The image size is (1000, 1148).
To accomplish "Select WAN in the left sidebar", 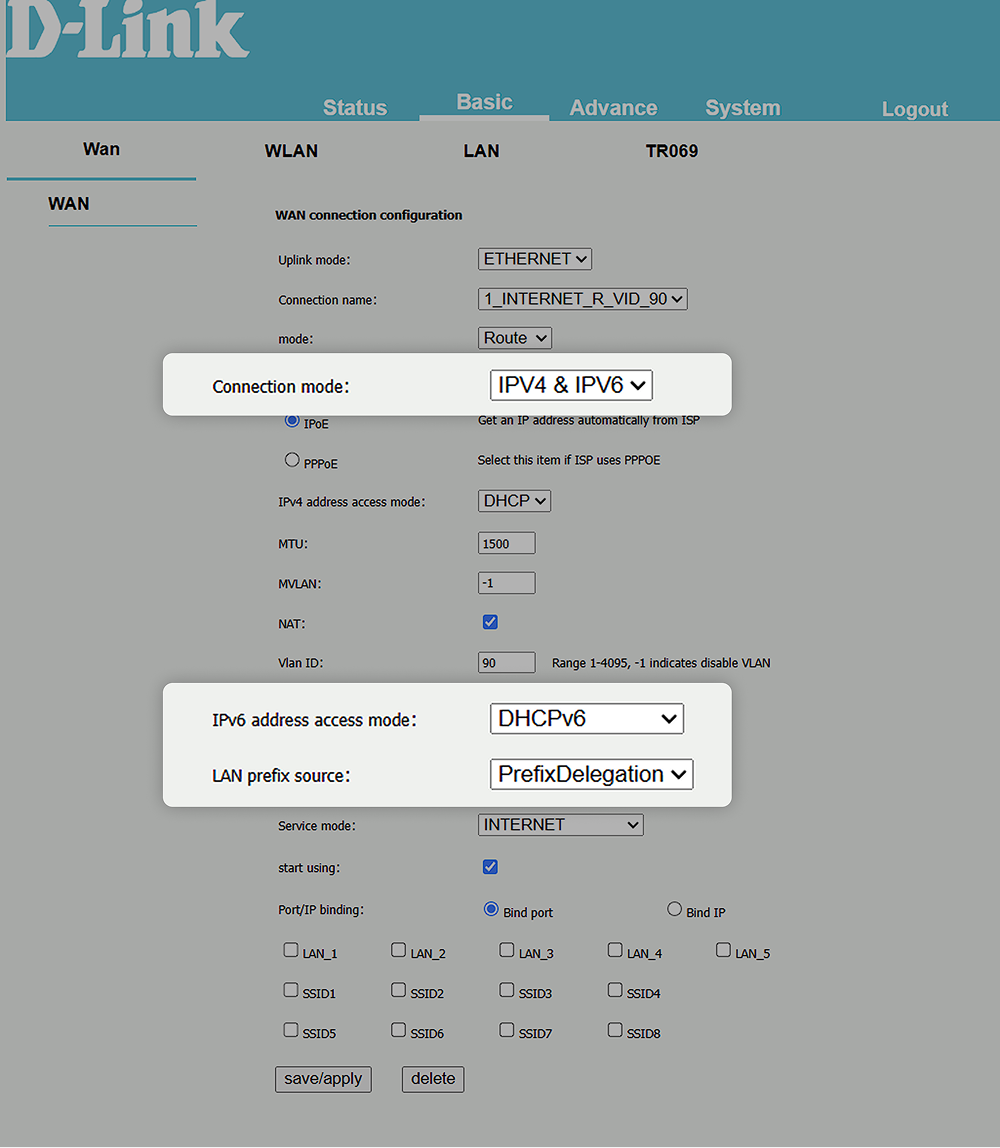I will pos(69,204).
